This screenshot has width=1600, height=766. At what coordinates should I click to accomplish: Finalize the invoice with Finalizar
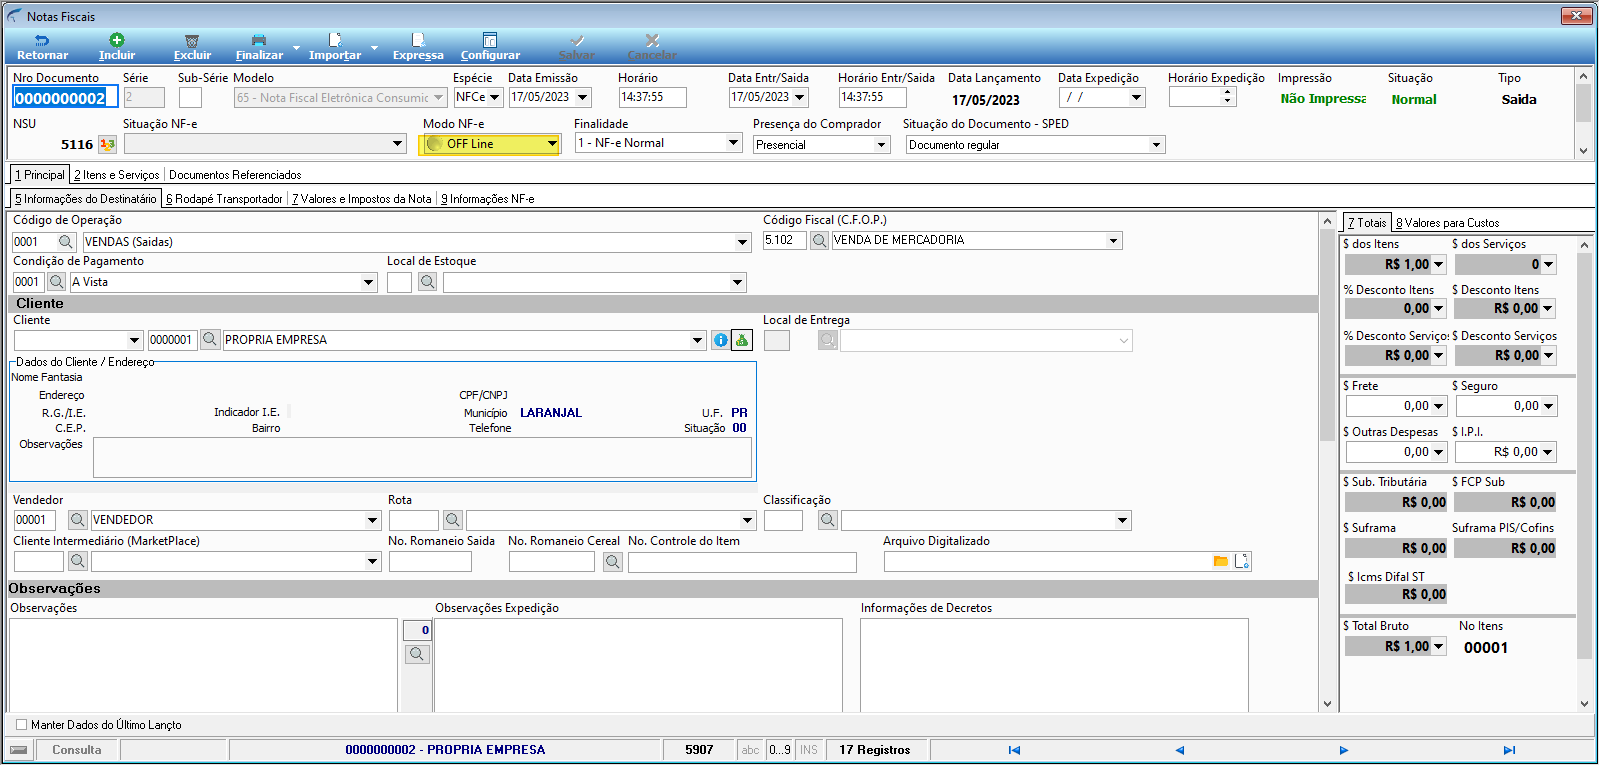[x=259, y=47]
